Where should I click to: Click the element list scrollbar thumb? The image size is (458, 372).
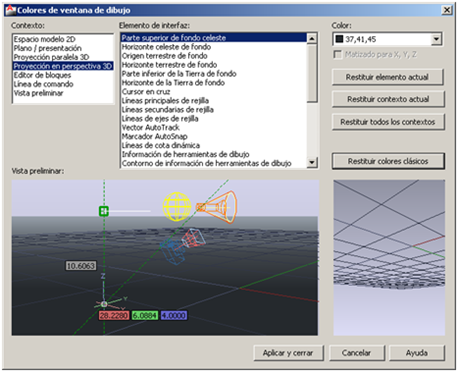312,73
